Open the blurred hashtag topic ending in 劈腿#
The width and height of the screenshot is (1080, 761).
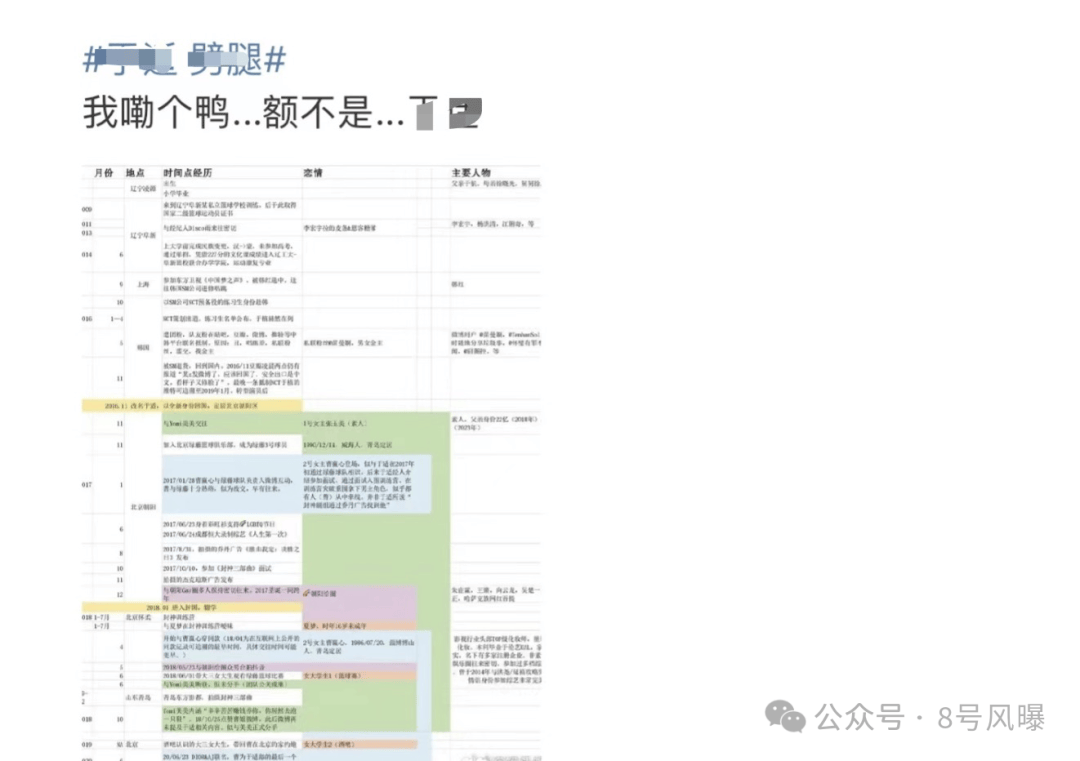[185, 61]
